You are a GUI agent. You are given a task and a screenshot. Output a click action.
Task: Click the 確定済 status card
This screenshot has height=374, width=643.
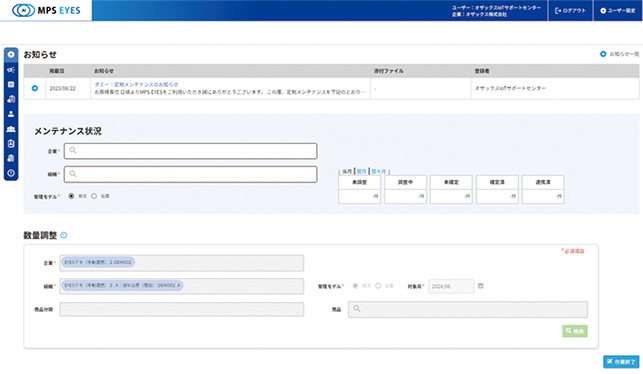(497, 189)
